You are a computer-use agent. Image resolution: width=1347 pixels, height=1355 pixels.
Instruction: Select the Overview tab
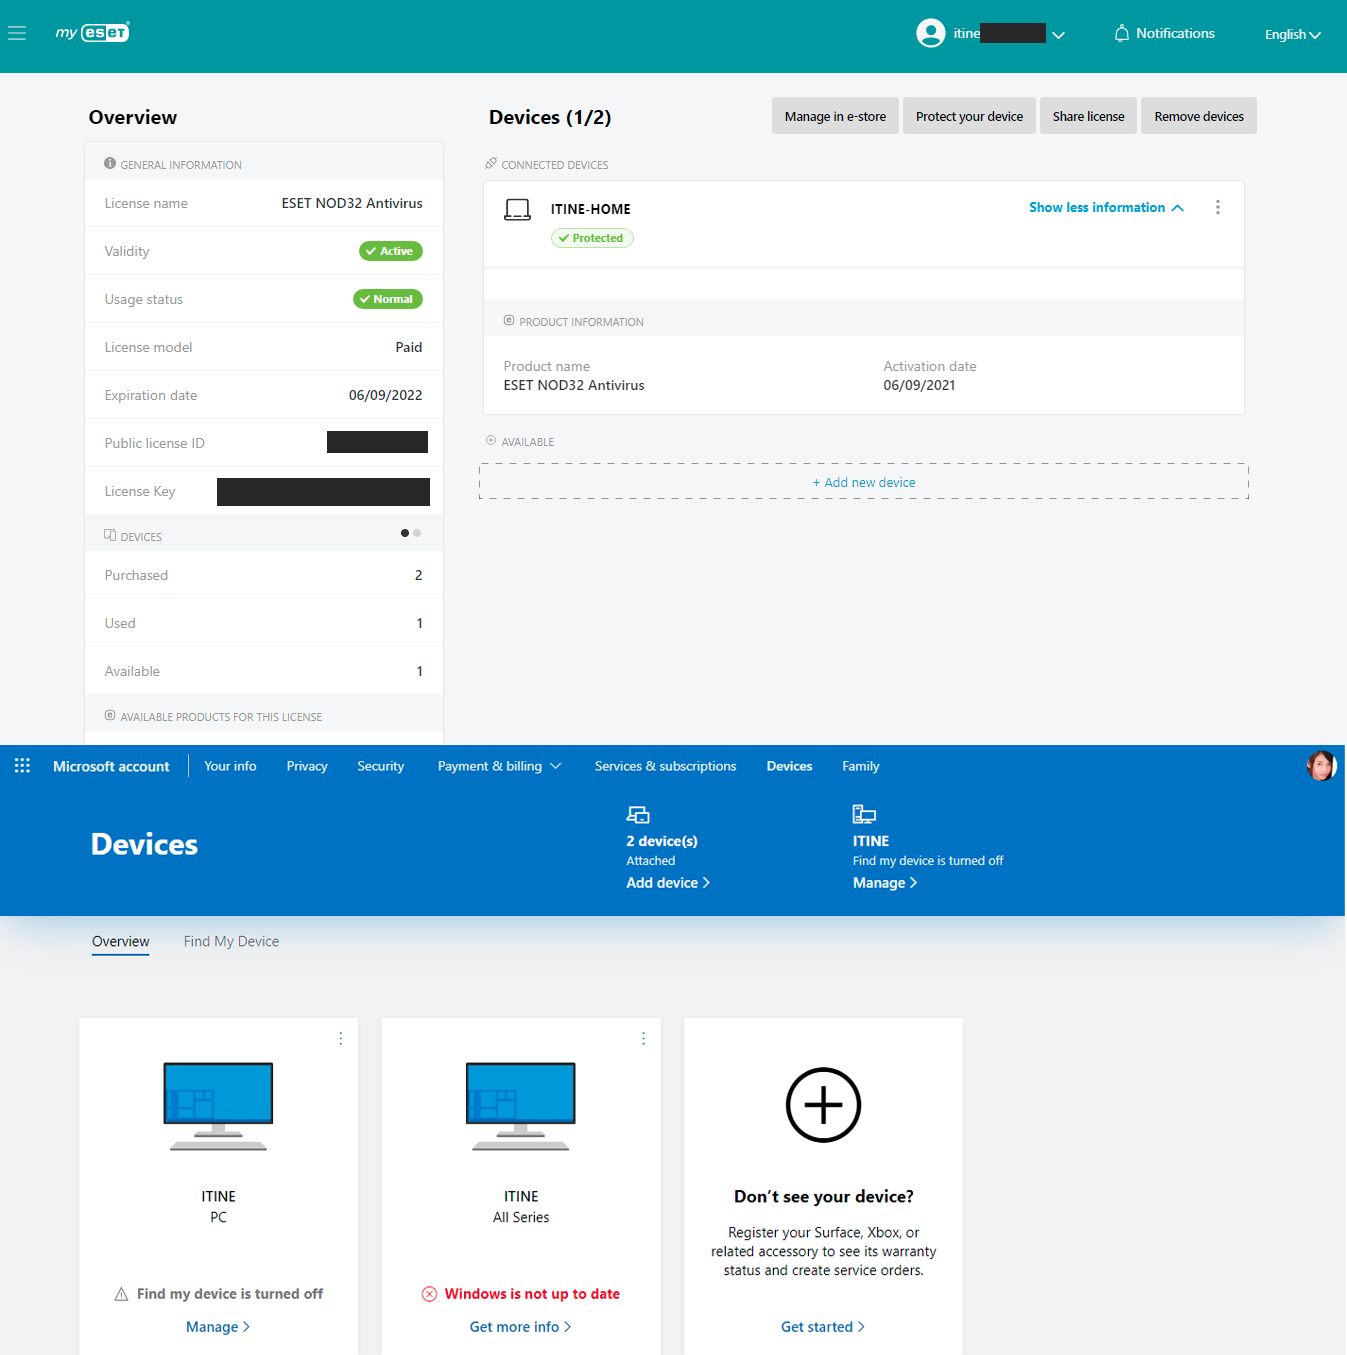pos(121,942)
